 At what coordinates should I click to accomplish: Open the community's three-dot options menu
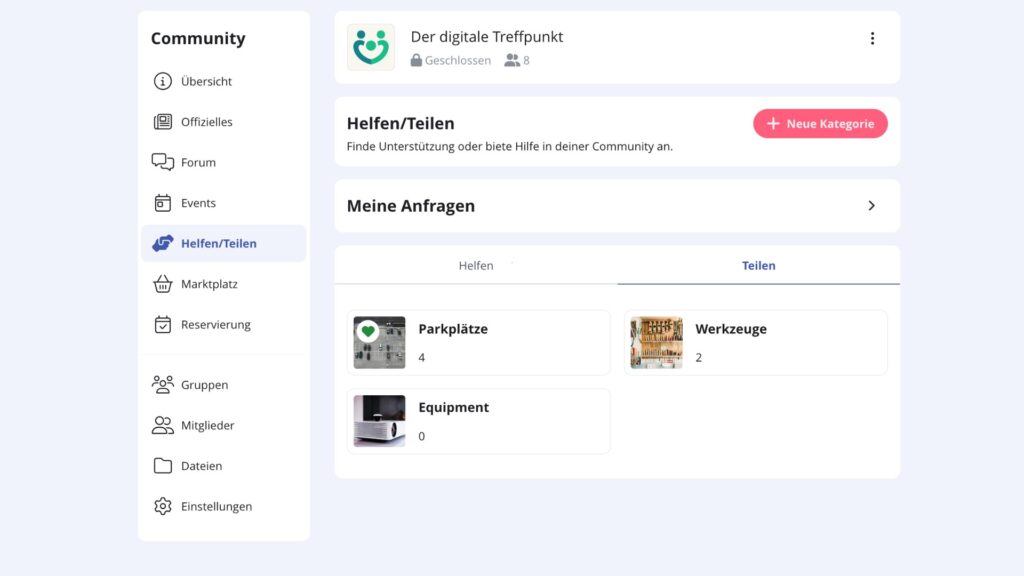click(x=872, y=38)
